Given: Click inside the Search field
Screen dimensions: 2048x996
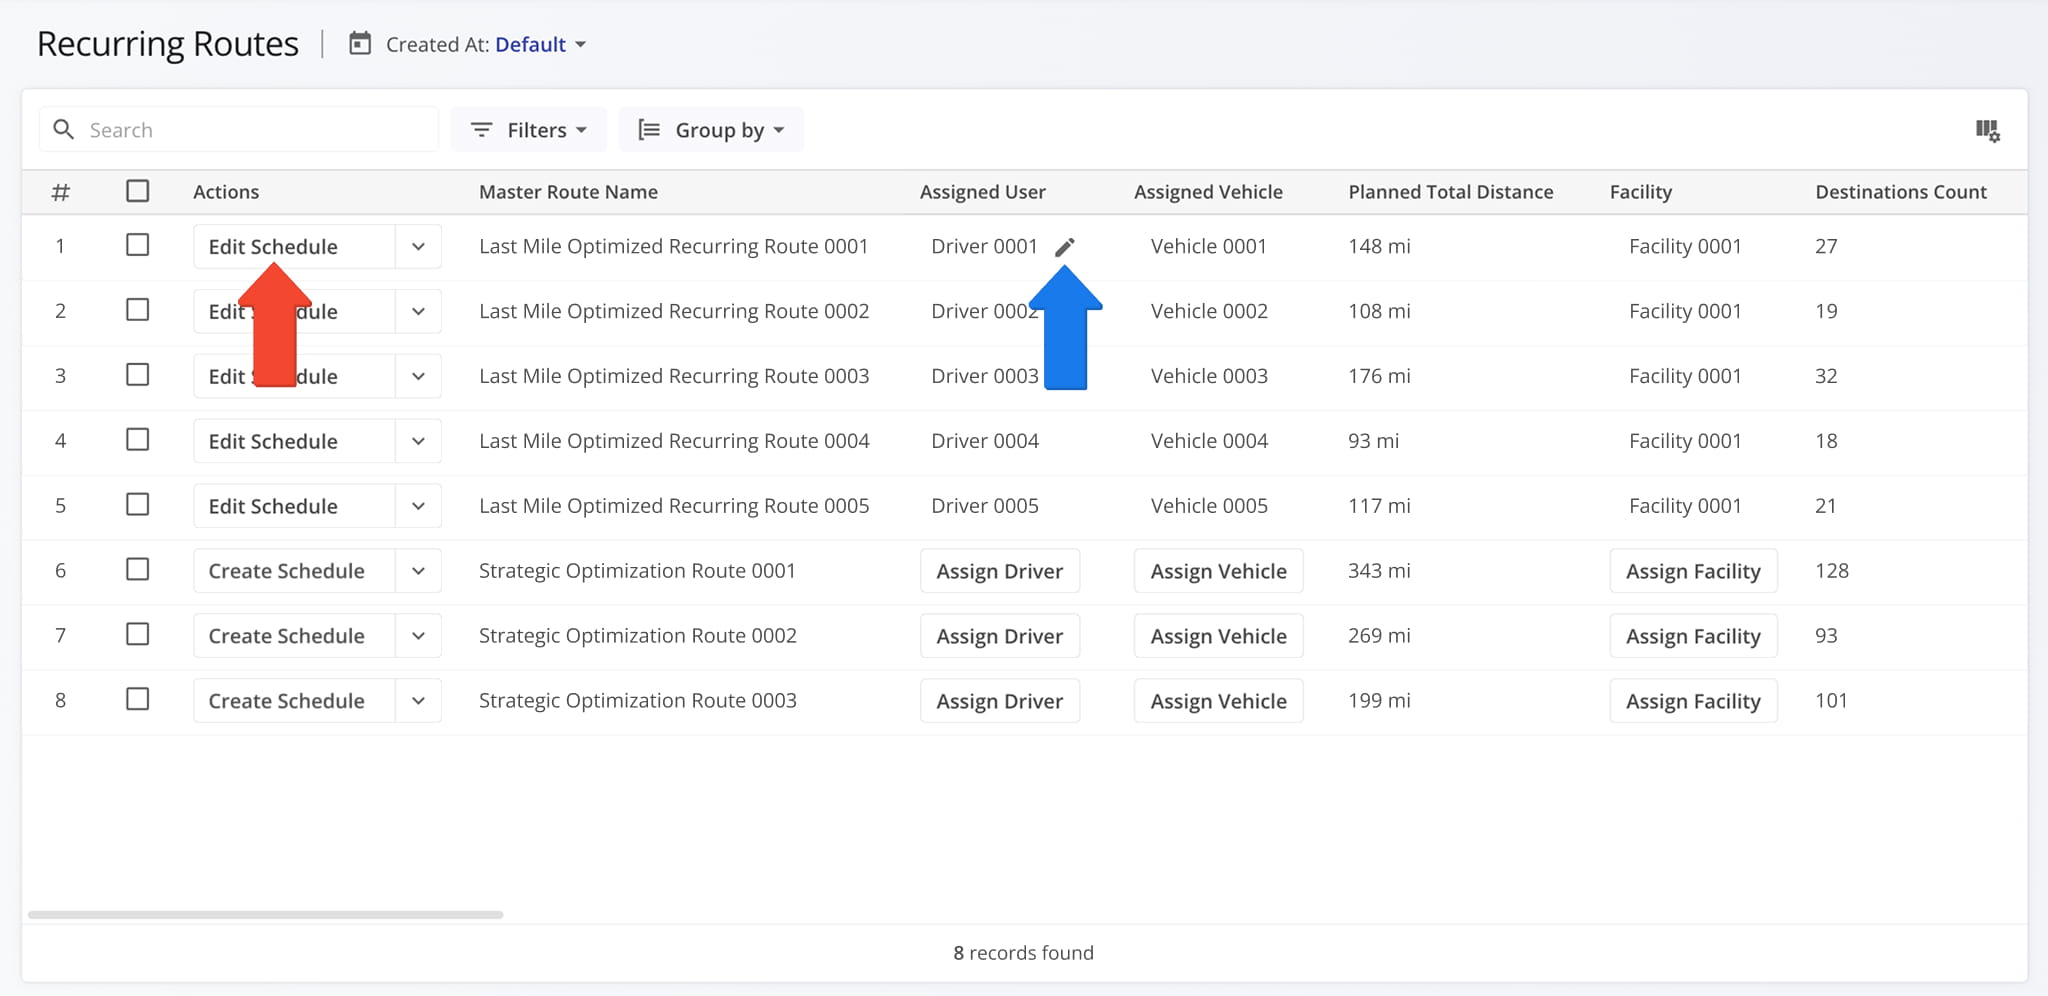Looking at the screenshot, I should point(240,129).
